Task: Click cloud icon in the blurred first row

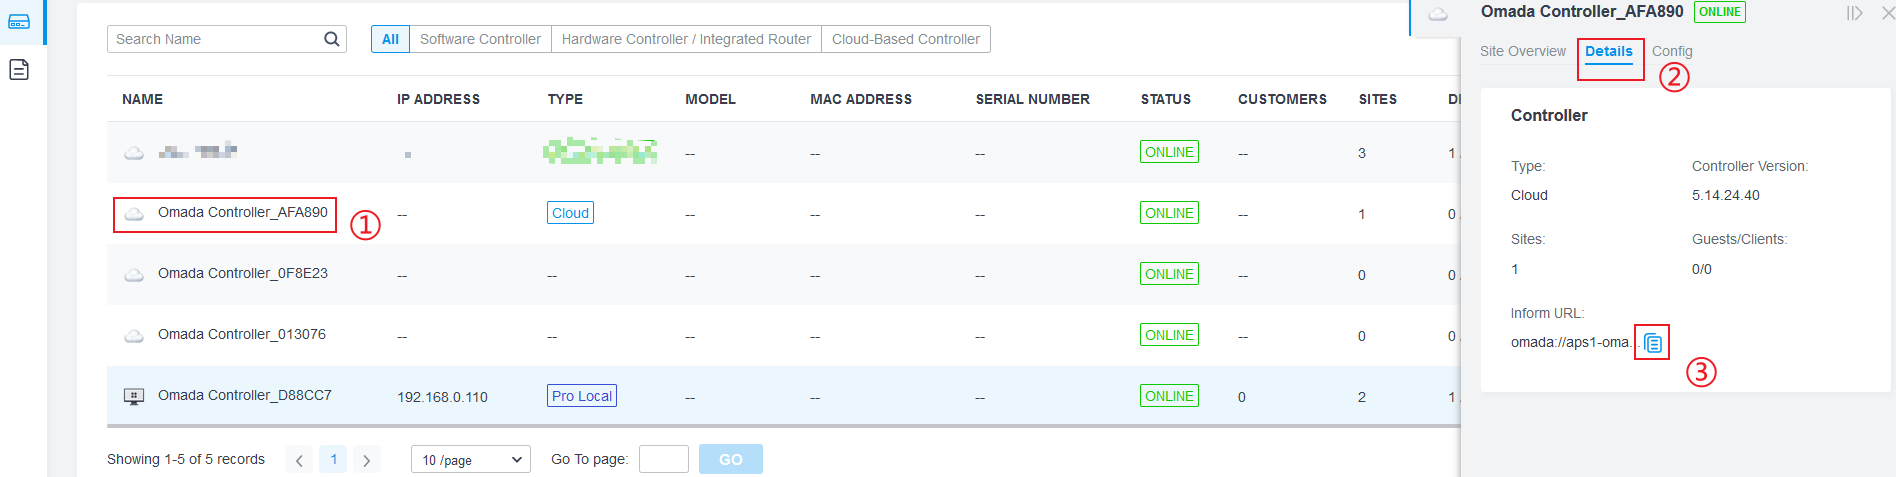Action: pos(134,153)
